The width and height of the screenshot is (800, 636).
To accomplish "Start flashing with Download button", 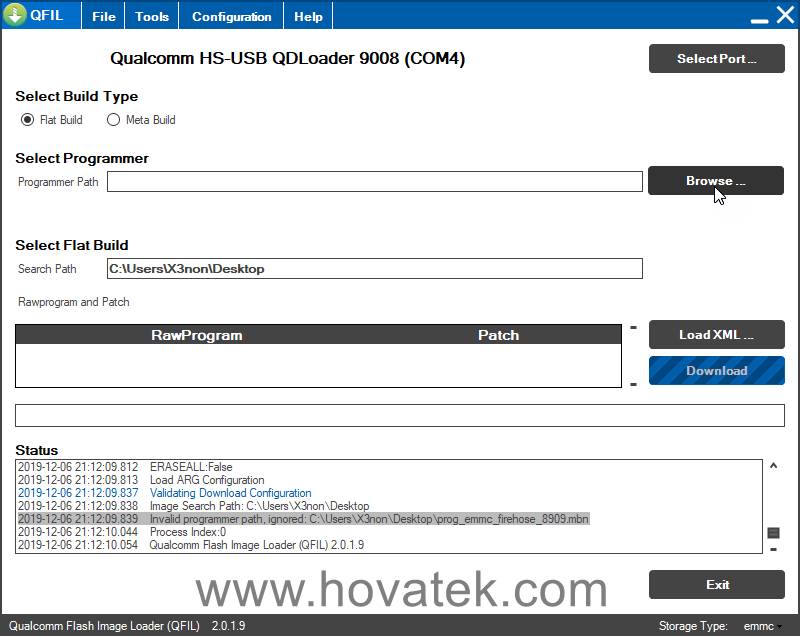I will coord(716,371).
